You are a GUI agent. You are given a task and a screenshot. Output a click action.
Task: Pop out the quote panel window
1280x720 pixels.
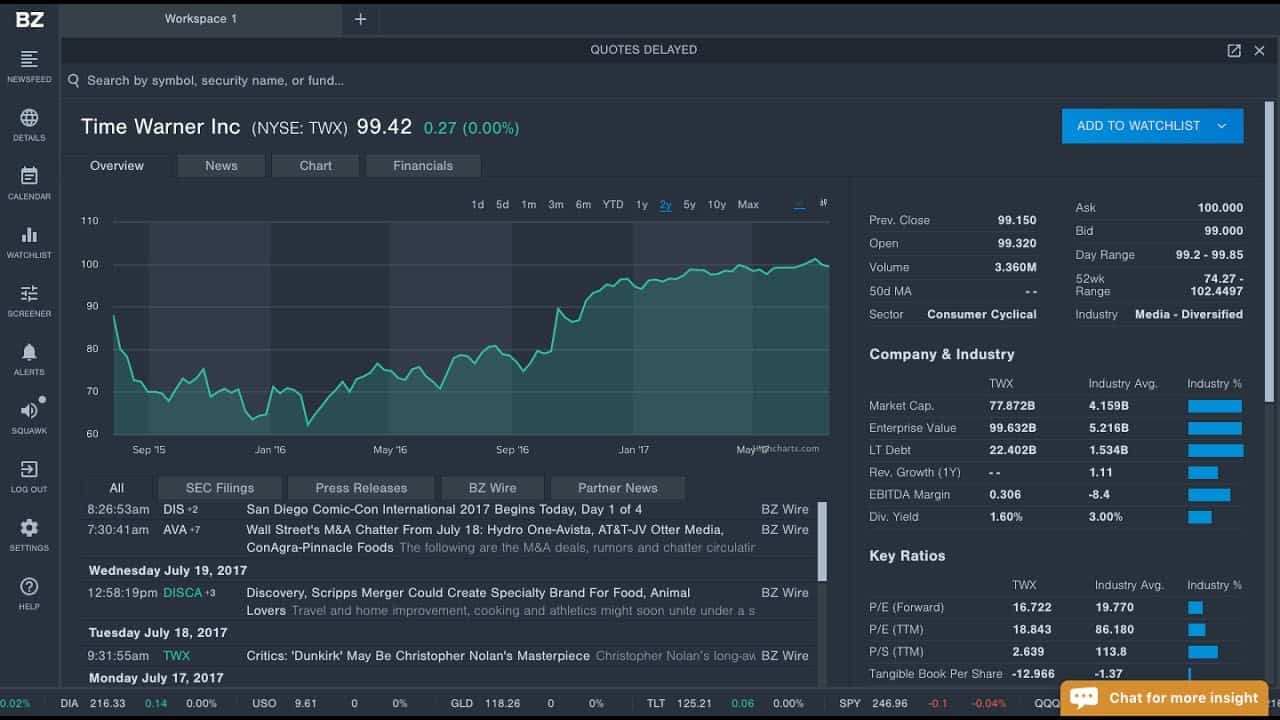click(1234, 50)
